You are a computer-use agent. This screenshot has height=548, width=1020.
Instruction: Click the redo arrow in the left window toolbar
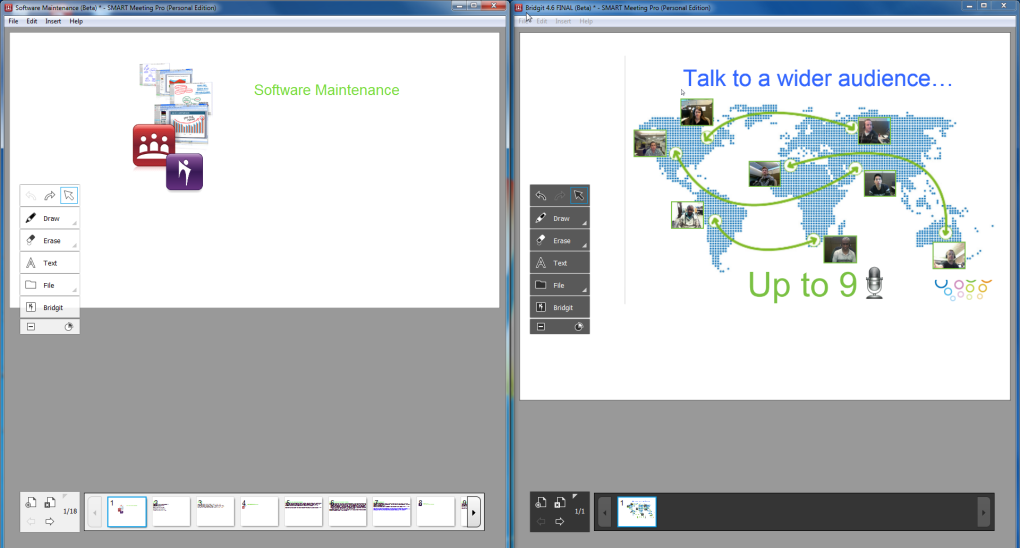pyautogui.click(x=50, y=196)
